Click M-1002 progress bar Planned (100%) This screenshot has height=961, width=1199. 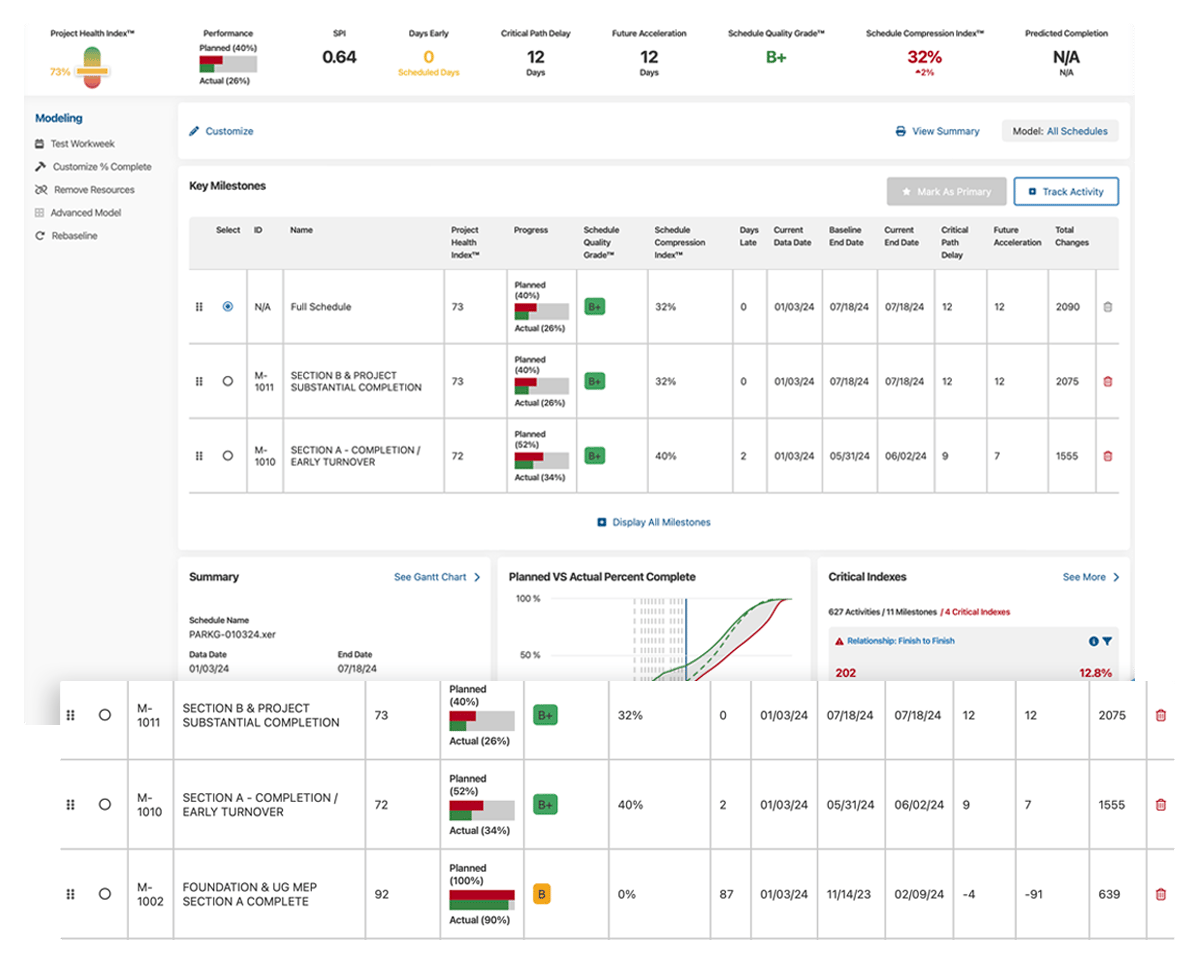pyautogui.click(x=482, y=900)
